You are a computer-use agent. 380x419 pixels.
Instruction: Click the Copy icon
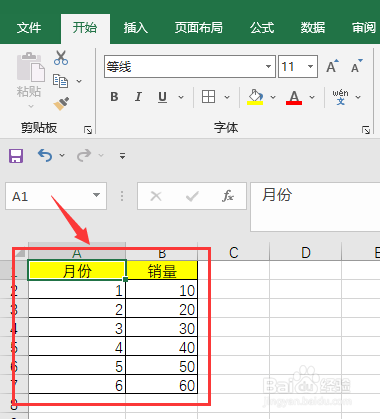point(60,81)
